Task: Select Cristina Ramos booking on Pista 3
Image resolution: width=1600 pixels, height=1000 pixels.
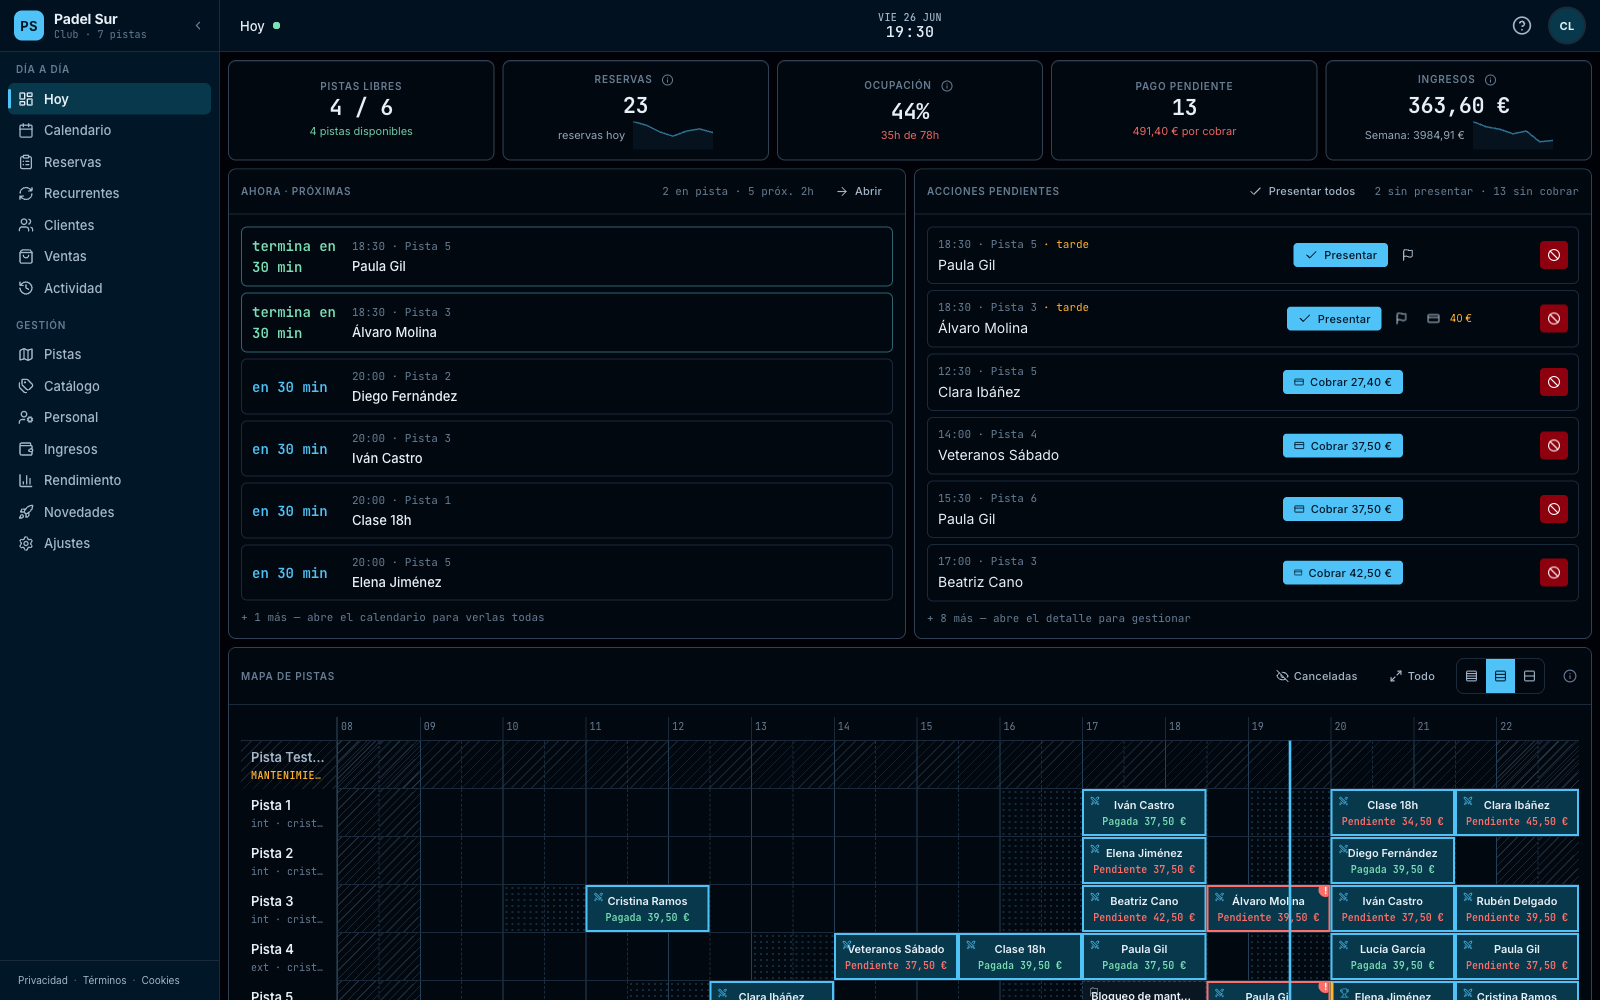Action: [x=647, y=908]
